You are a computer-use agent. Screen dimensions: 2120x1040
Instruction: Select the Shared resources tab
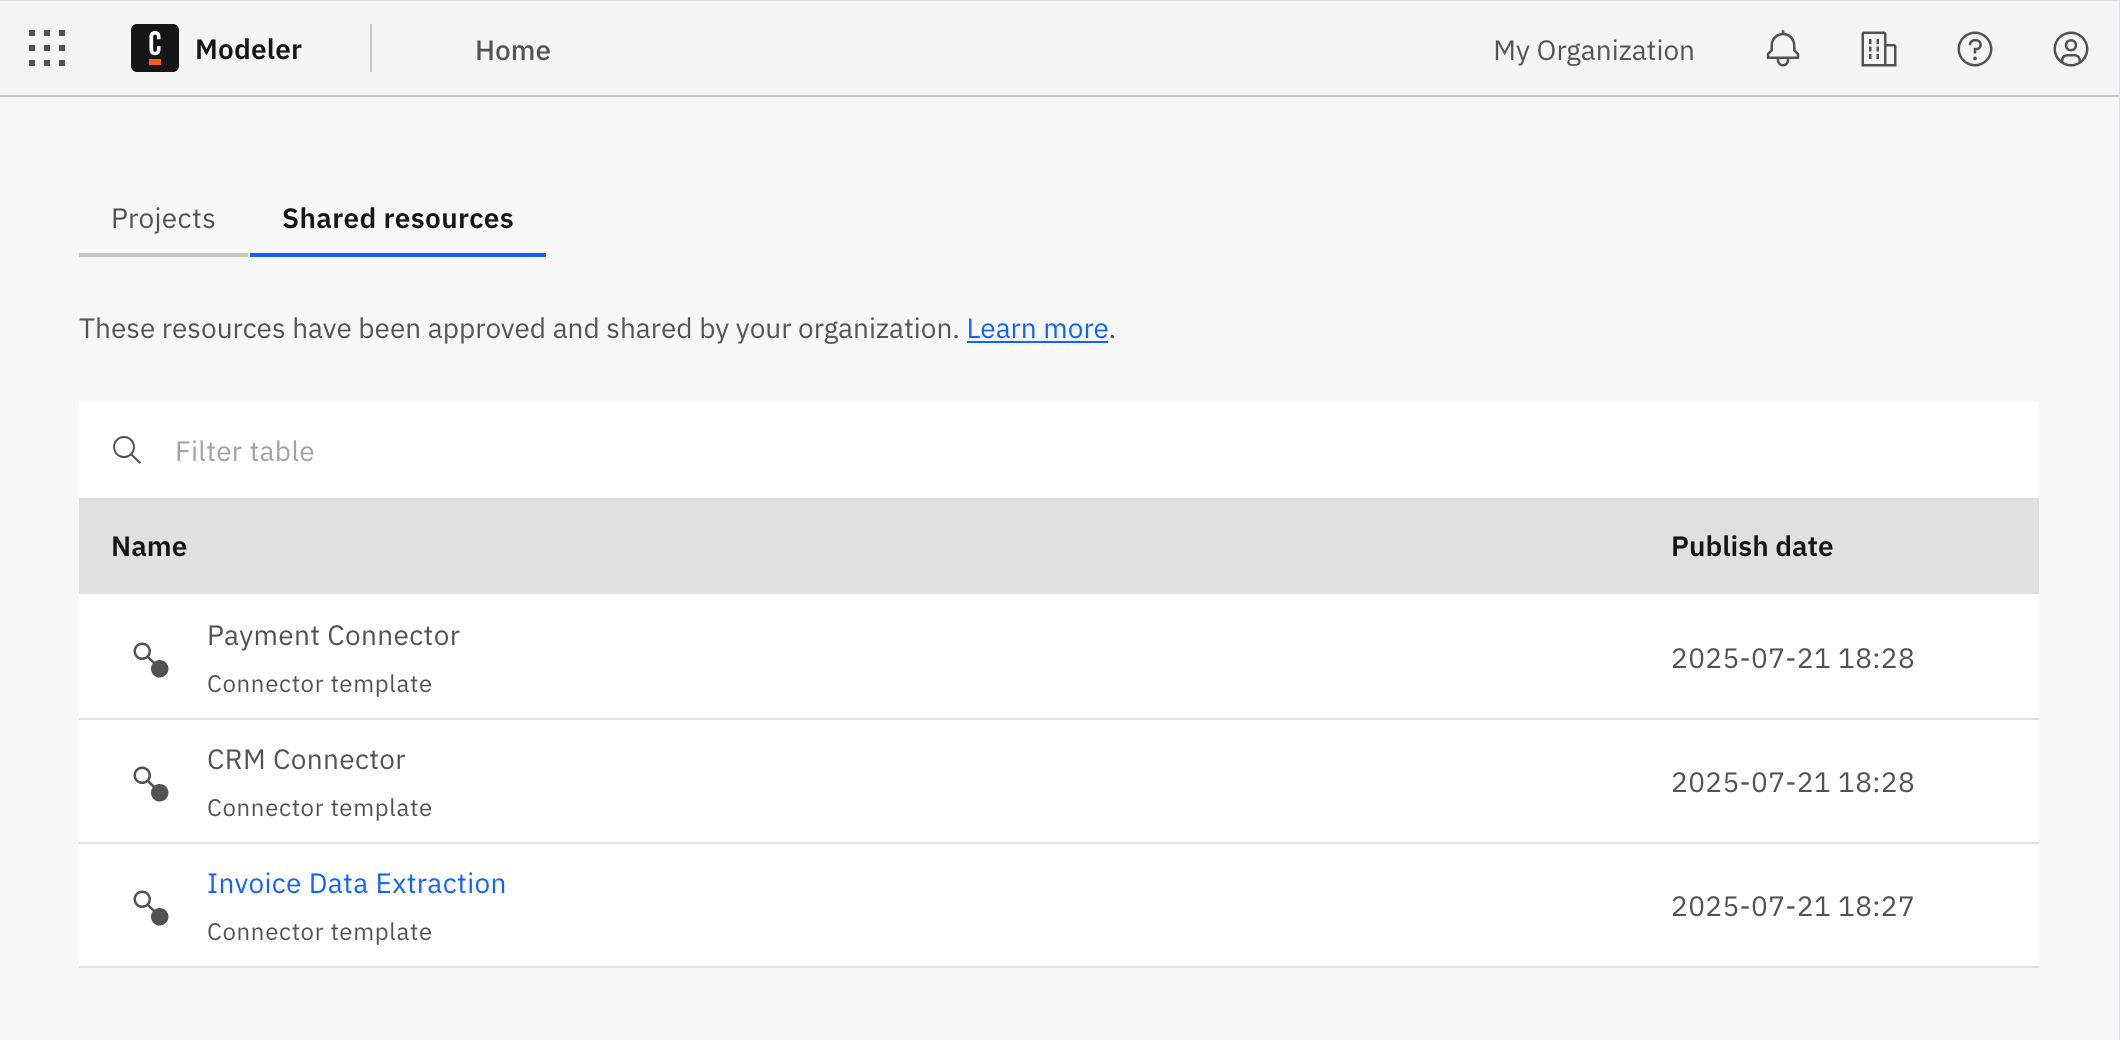click(397, 218)
